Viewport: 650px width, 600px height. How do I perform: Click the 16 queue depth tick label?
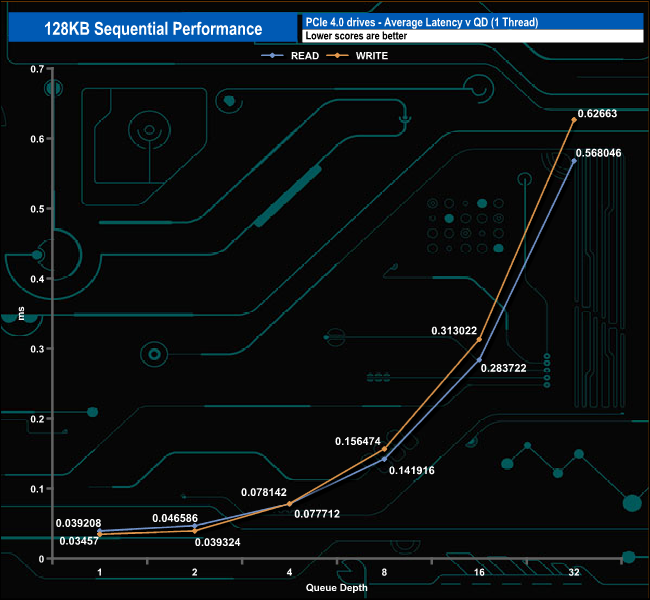pyautogui.click(x=479, y=572)
